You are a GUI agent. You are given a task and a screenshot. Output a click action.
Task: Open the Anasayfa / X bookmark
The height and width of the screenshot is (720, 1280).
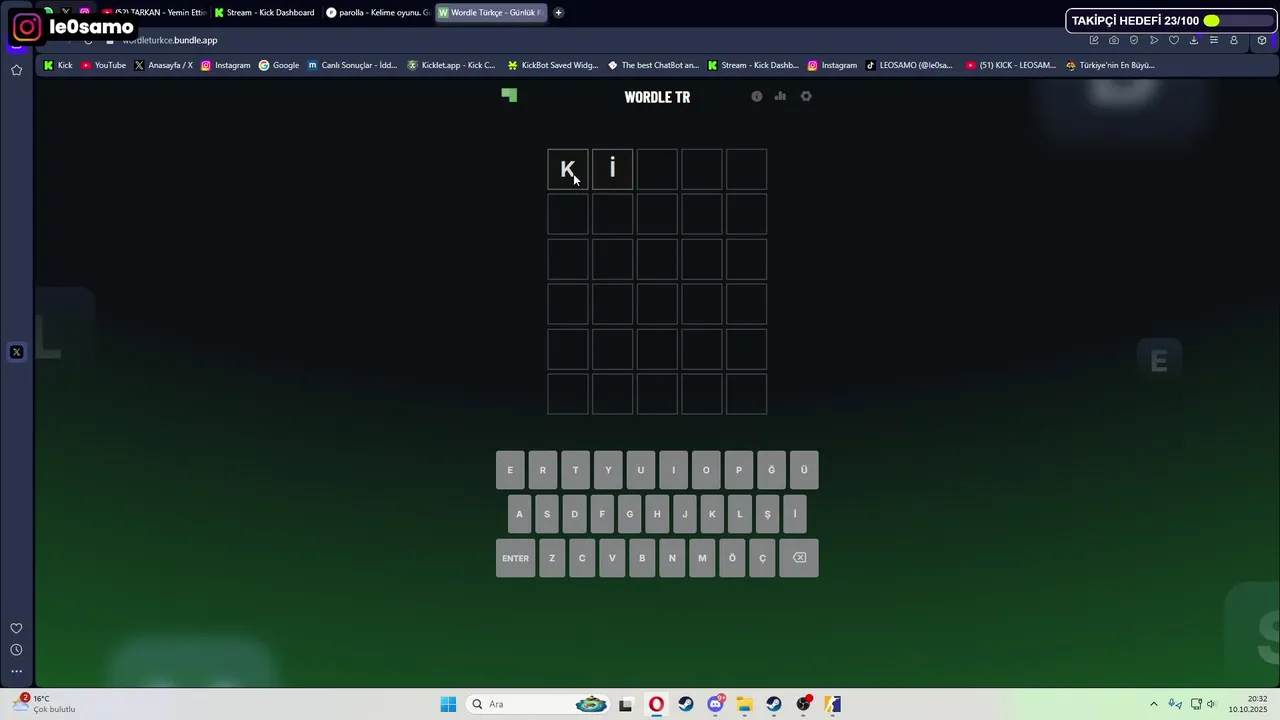[164, 65]
